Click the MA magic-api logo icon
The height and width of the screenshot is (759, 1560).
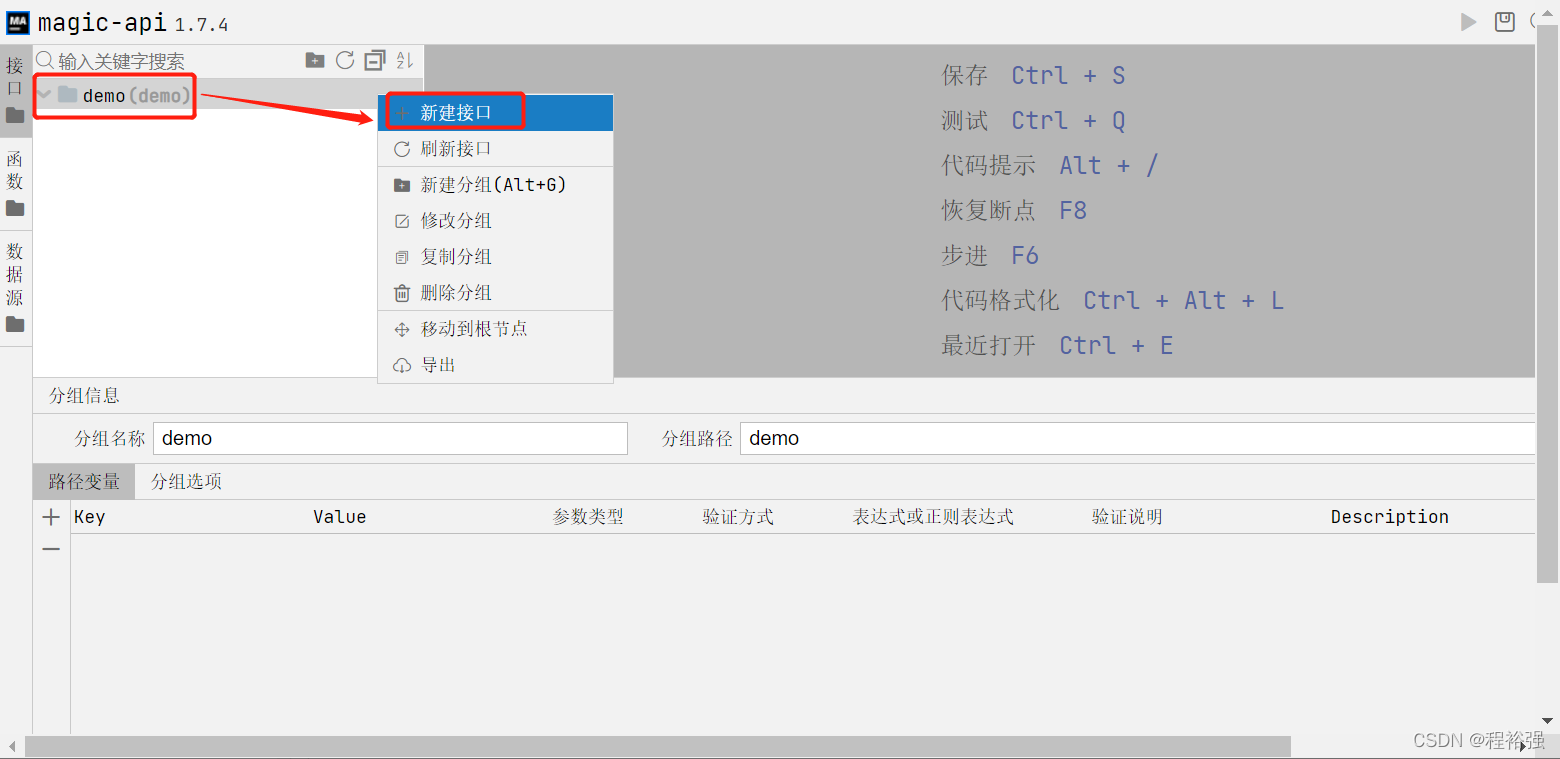click(x=18, y=22)
